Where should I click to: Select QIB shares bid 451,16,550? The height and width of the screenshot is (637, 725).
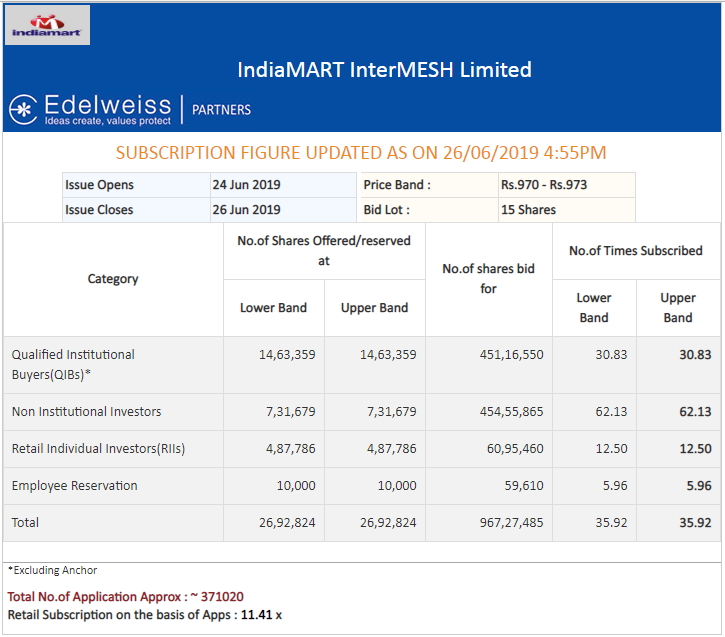coord(511,355)
